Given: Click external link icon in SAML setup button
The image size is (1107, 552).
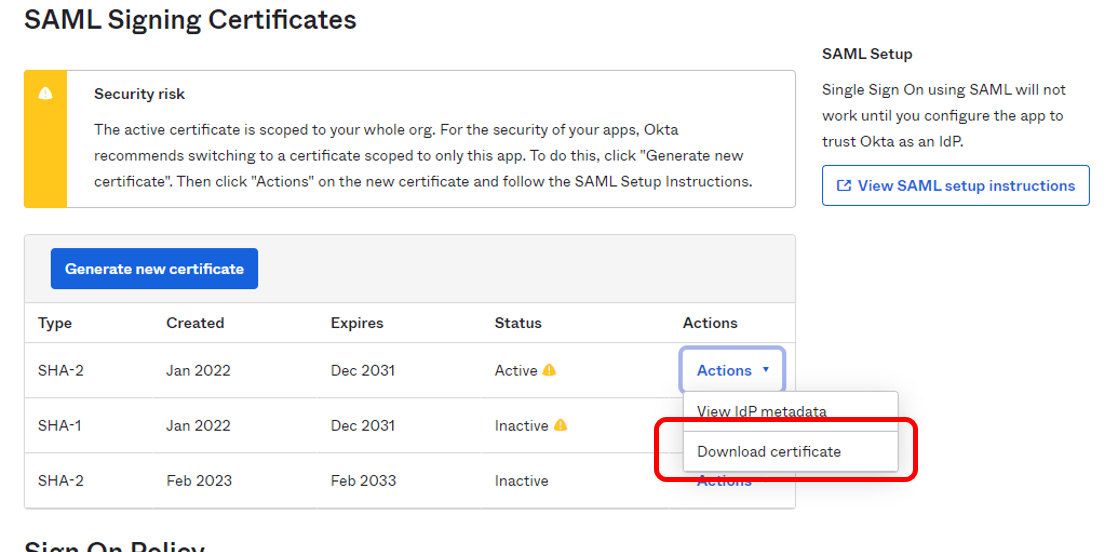Looking at the screenshot, I should pos(844,186).
